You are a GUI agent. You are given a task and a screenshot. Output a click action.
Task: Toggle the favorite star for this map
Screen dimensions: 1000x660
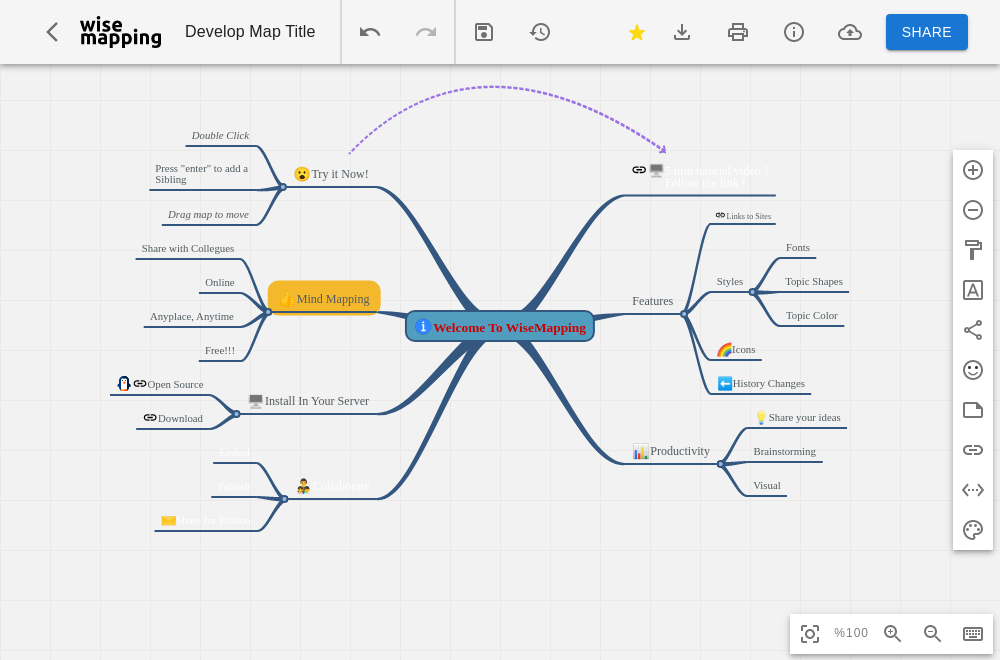pyautogui.click(x=636, y=32)
